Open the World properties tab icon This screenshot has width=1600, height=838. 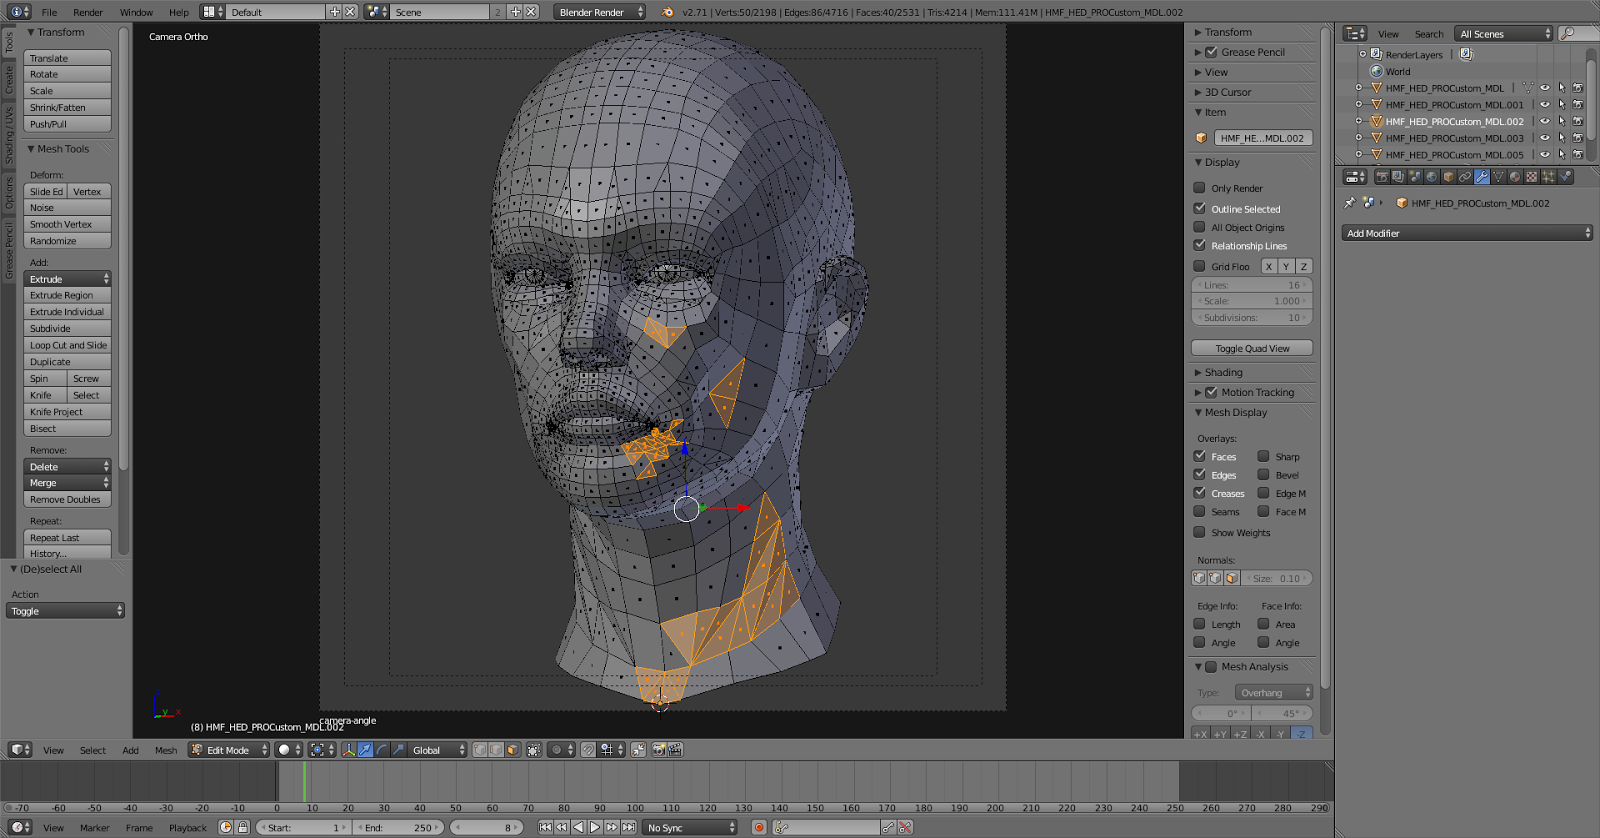(x=1431, y=177)
